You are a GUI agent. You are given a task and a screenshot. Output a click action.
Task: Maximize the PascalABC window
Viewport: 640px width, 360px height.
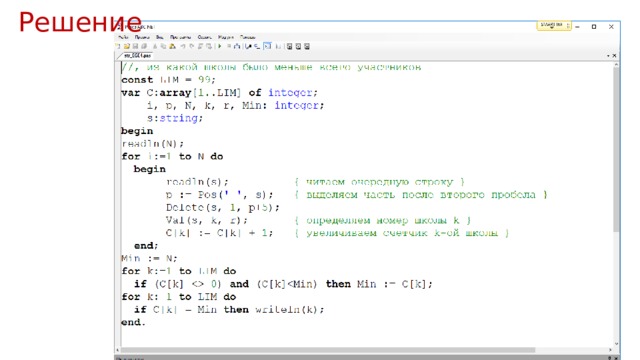(594, 27)
